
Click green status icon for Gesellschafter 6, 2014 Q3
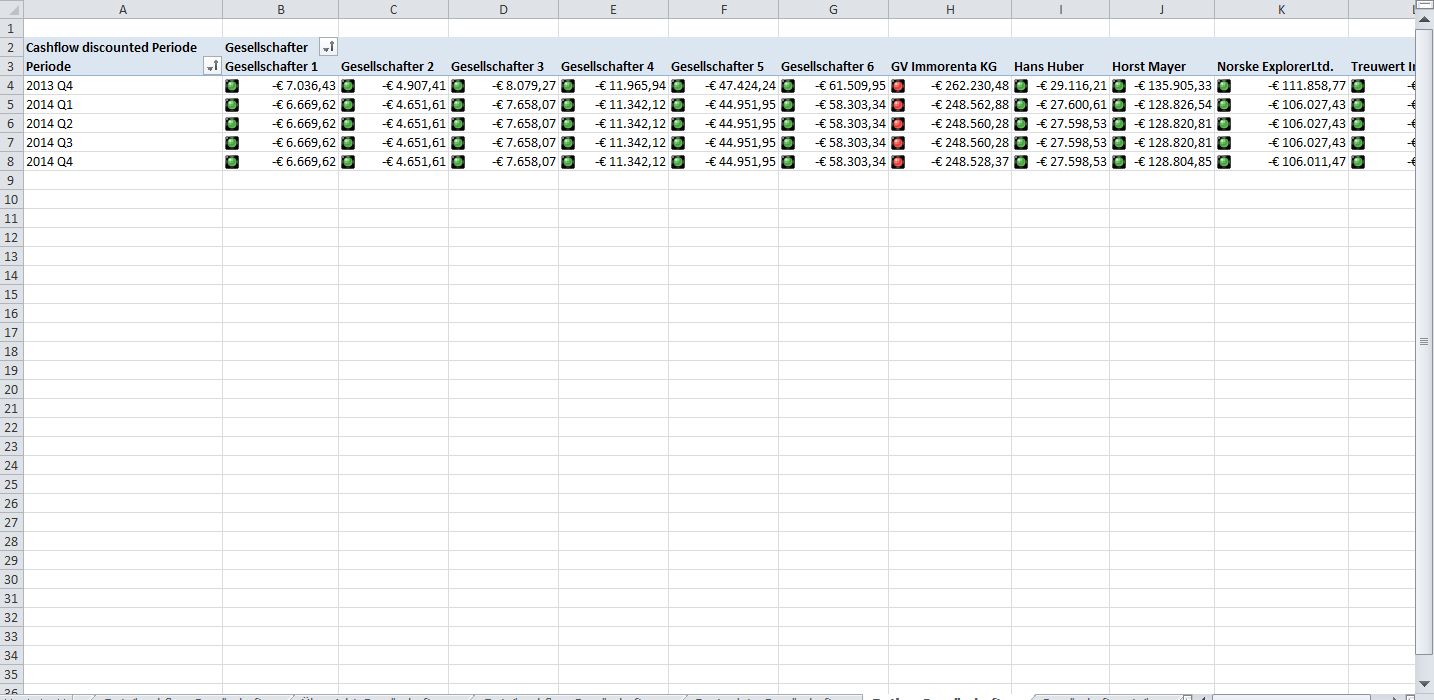[x=788, y=143]
